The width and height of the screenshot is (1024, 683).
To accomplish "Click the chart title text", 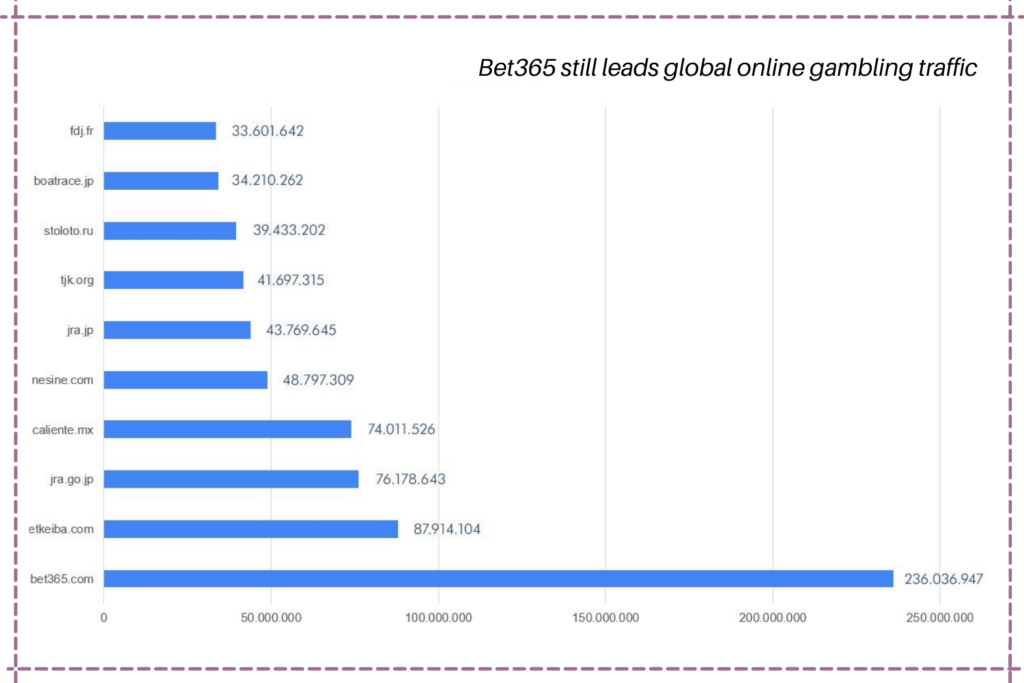I will pos(727,68).
